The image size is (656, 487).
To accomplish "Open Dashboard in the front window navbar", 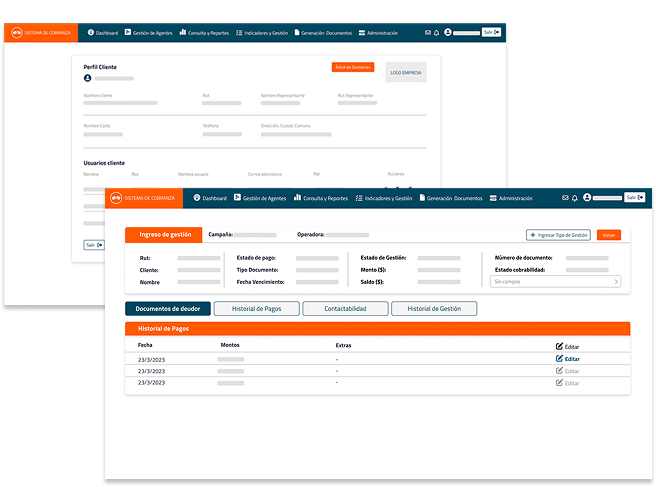I will [210, 198].
